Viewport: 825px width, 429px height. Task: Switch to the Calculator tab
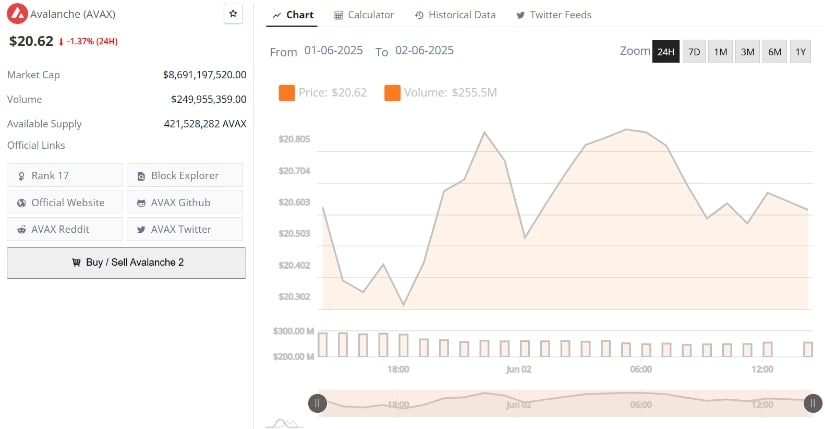(364, 15)
